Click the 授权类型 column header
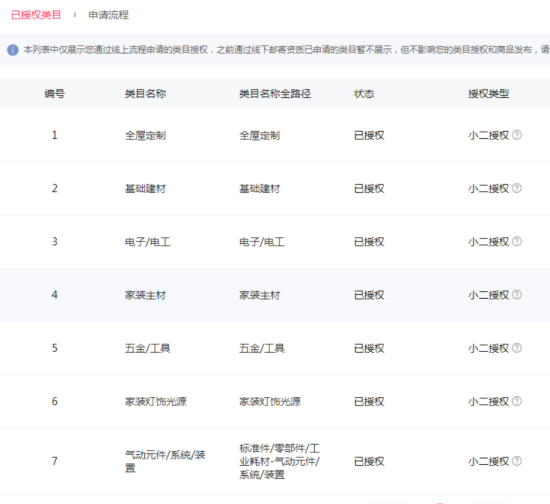The height and width of the screenshot is (504, 550). click(x=488, y=94)
